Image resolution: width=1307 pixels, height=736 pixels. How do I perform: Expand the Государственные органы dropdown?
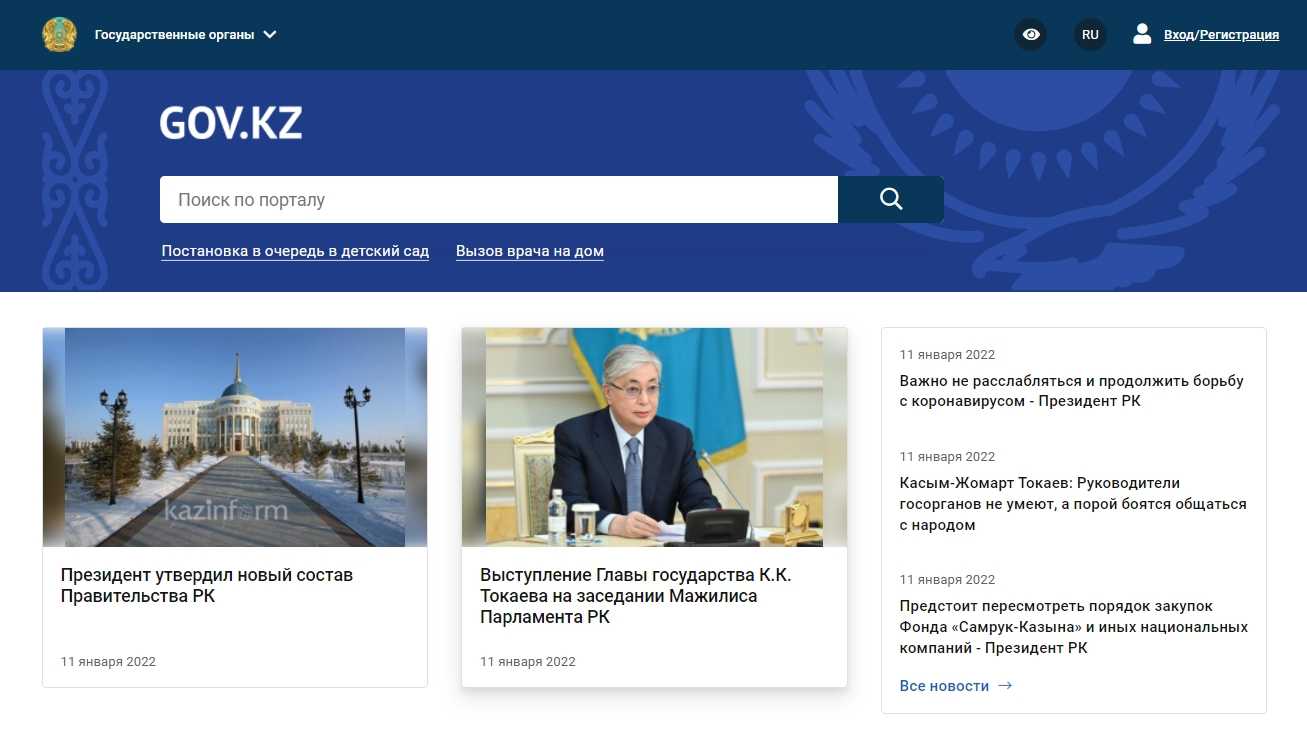point(185,35)
